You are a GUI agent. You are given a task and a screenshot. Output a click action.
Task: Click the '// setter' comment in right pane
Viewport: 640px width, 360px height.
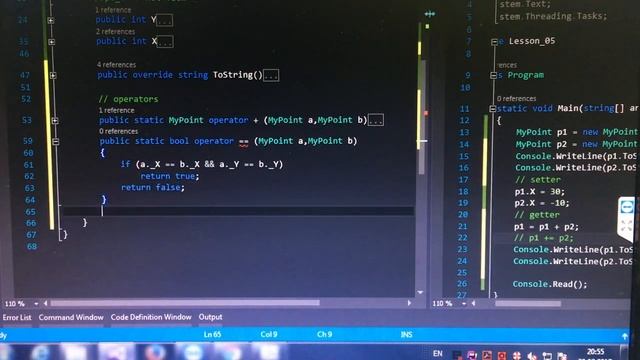[538, 180]
